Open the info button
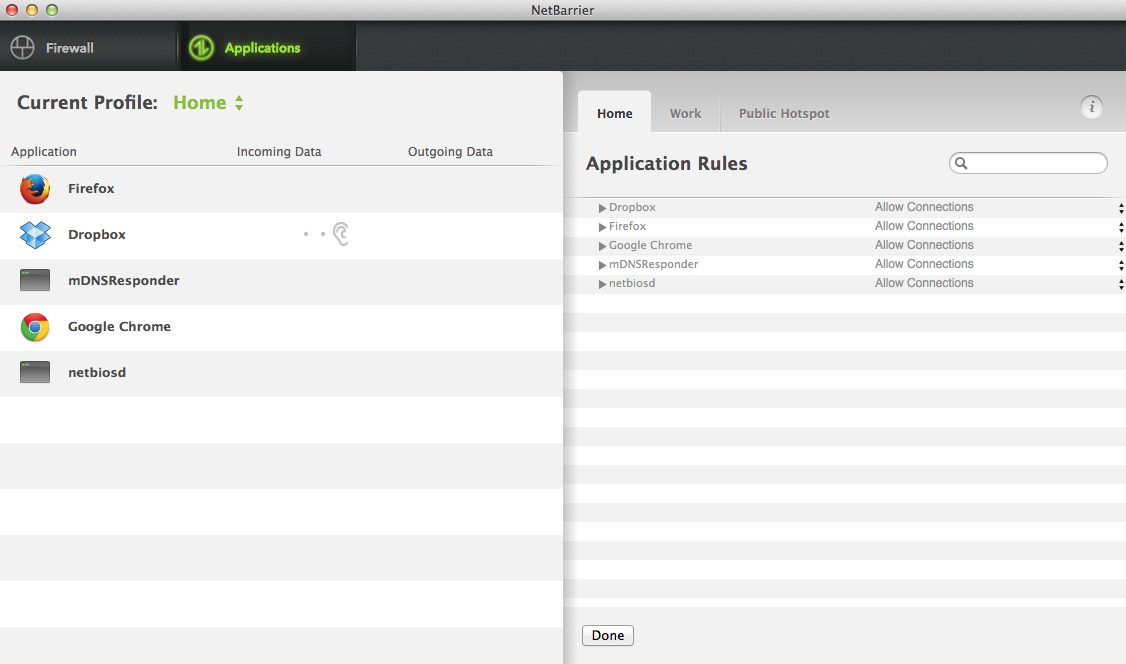Viewport: 1126px width, 664px height. 1092,107
